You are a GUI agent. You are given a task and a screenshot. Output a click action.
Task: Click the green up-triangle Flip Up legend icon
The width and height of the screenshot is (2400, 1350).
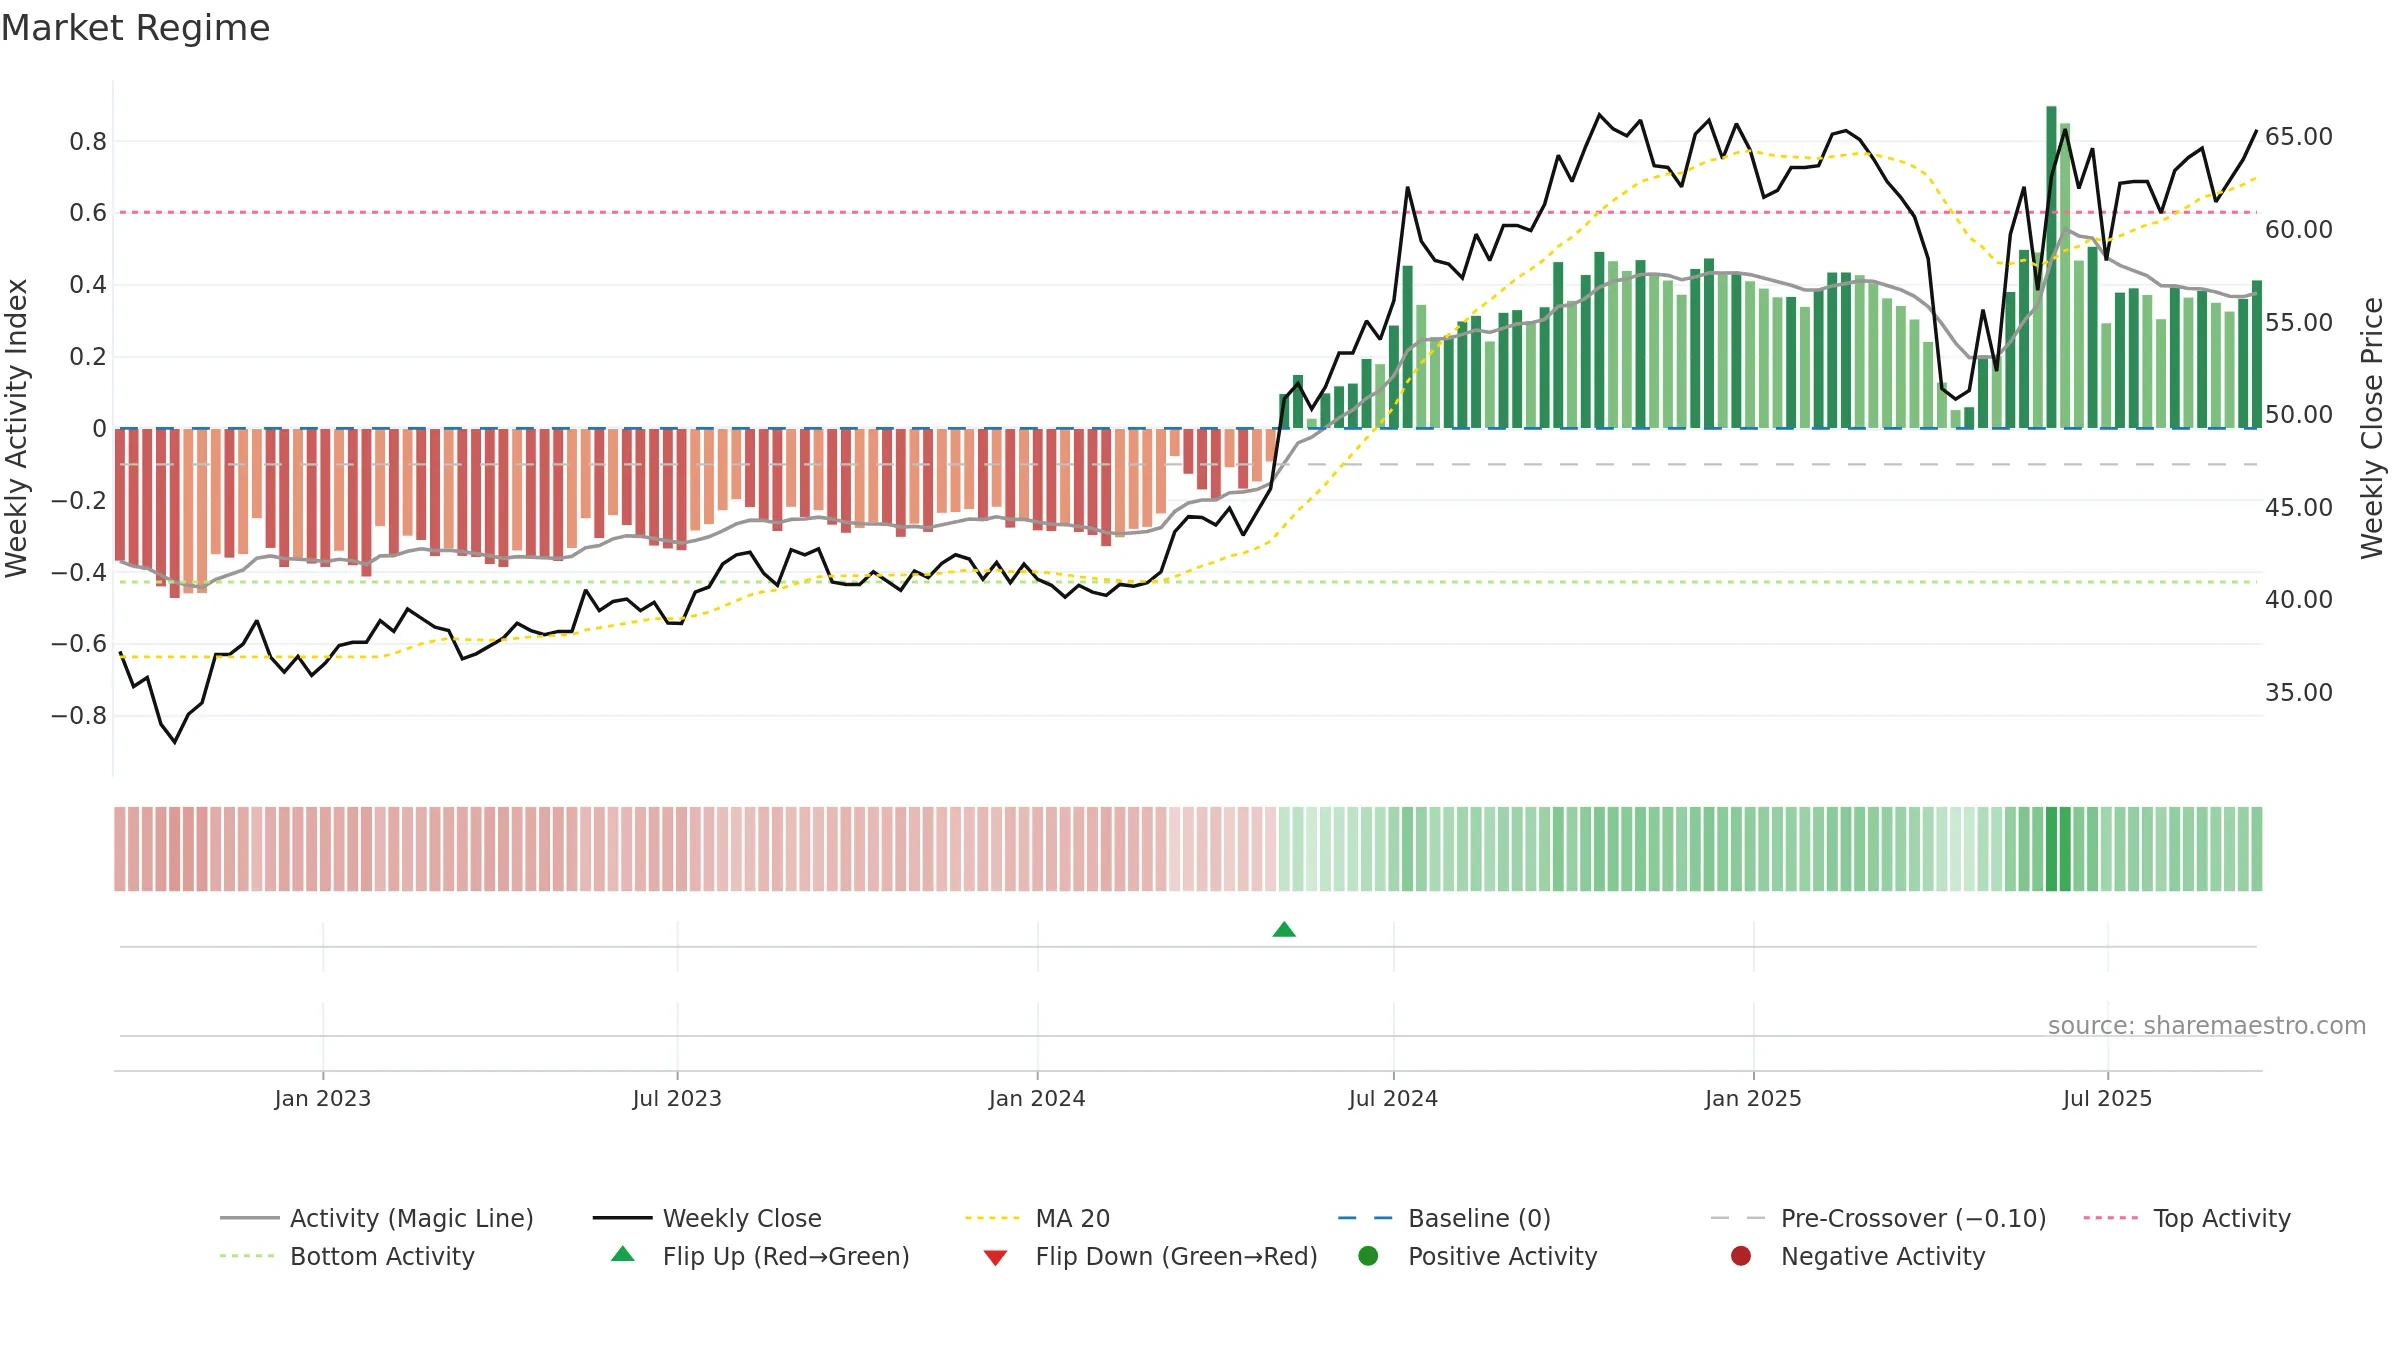tap(623, 1254)
